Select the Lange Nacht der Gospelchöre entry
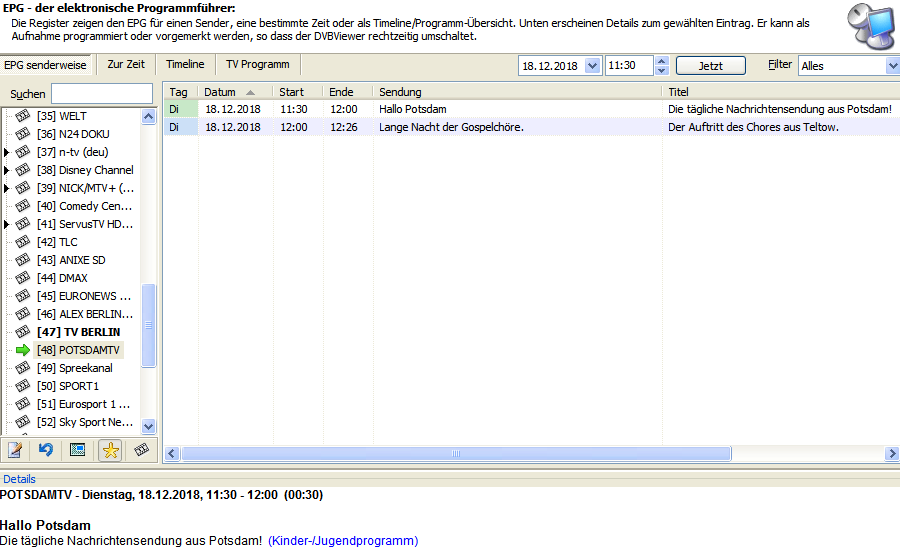900x554 pixels. 451,127
